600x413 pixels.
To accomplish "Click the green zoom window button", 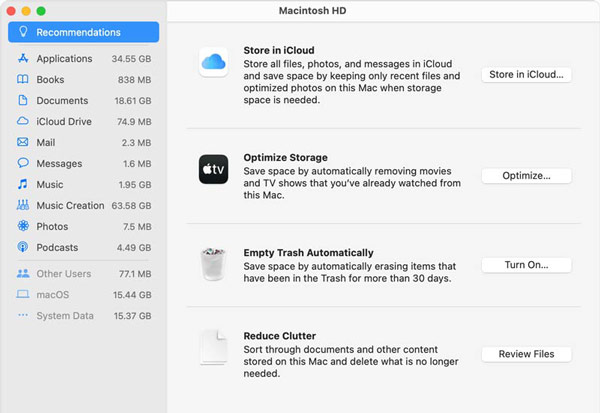I will tap(41, 11).
